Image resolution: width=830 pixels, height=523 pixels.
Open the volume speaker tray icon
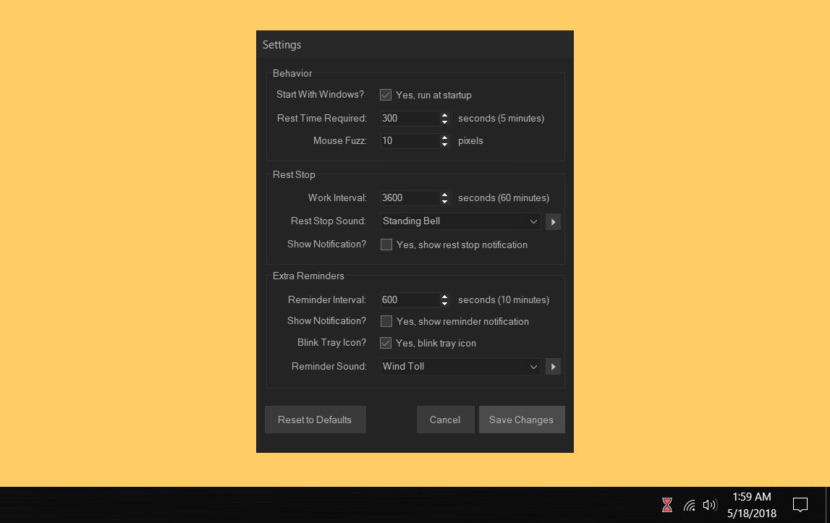(709, 505)
